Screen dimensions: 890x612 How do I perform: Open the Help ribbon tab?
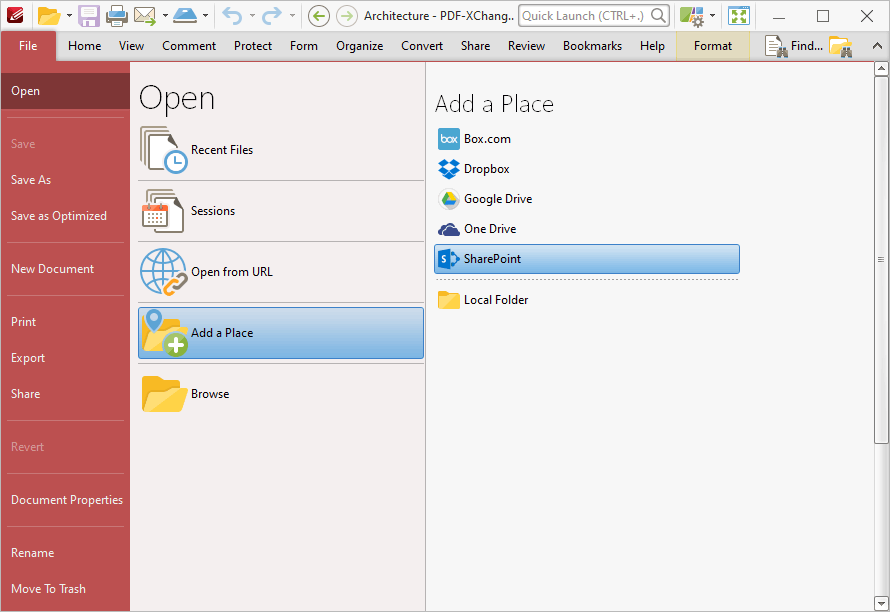[652, 46]
